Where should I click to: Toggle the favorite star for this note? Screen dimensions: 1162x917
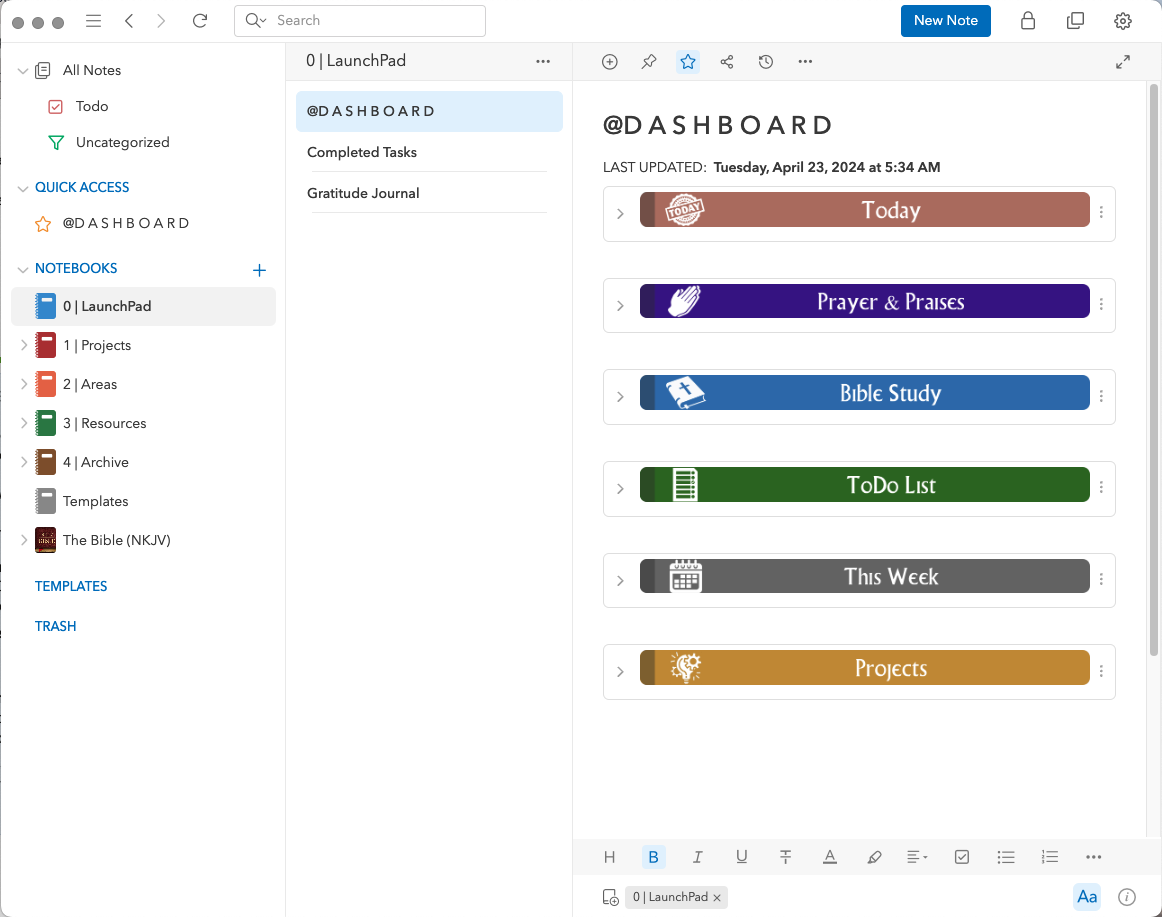coord(688,62)
